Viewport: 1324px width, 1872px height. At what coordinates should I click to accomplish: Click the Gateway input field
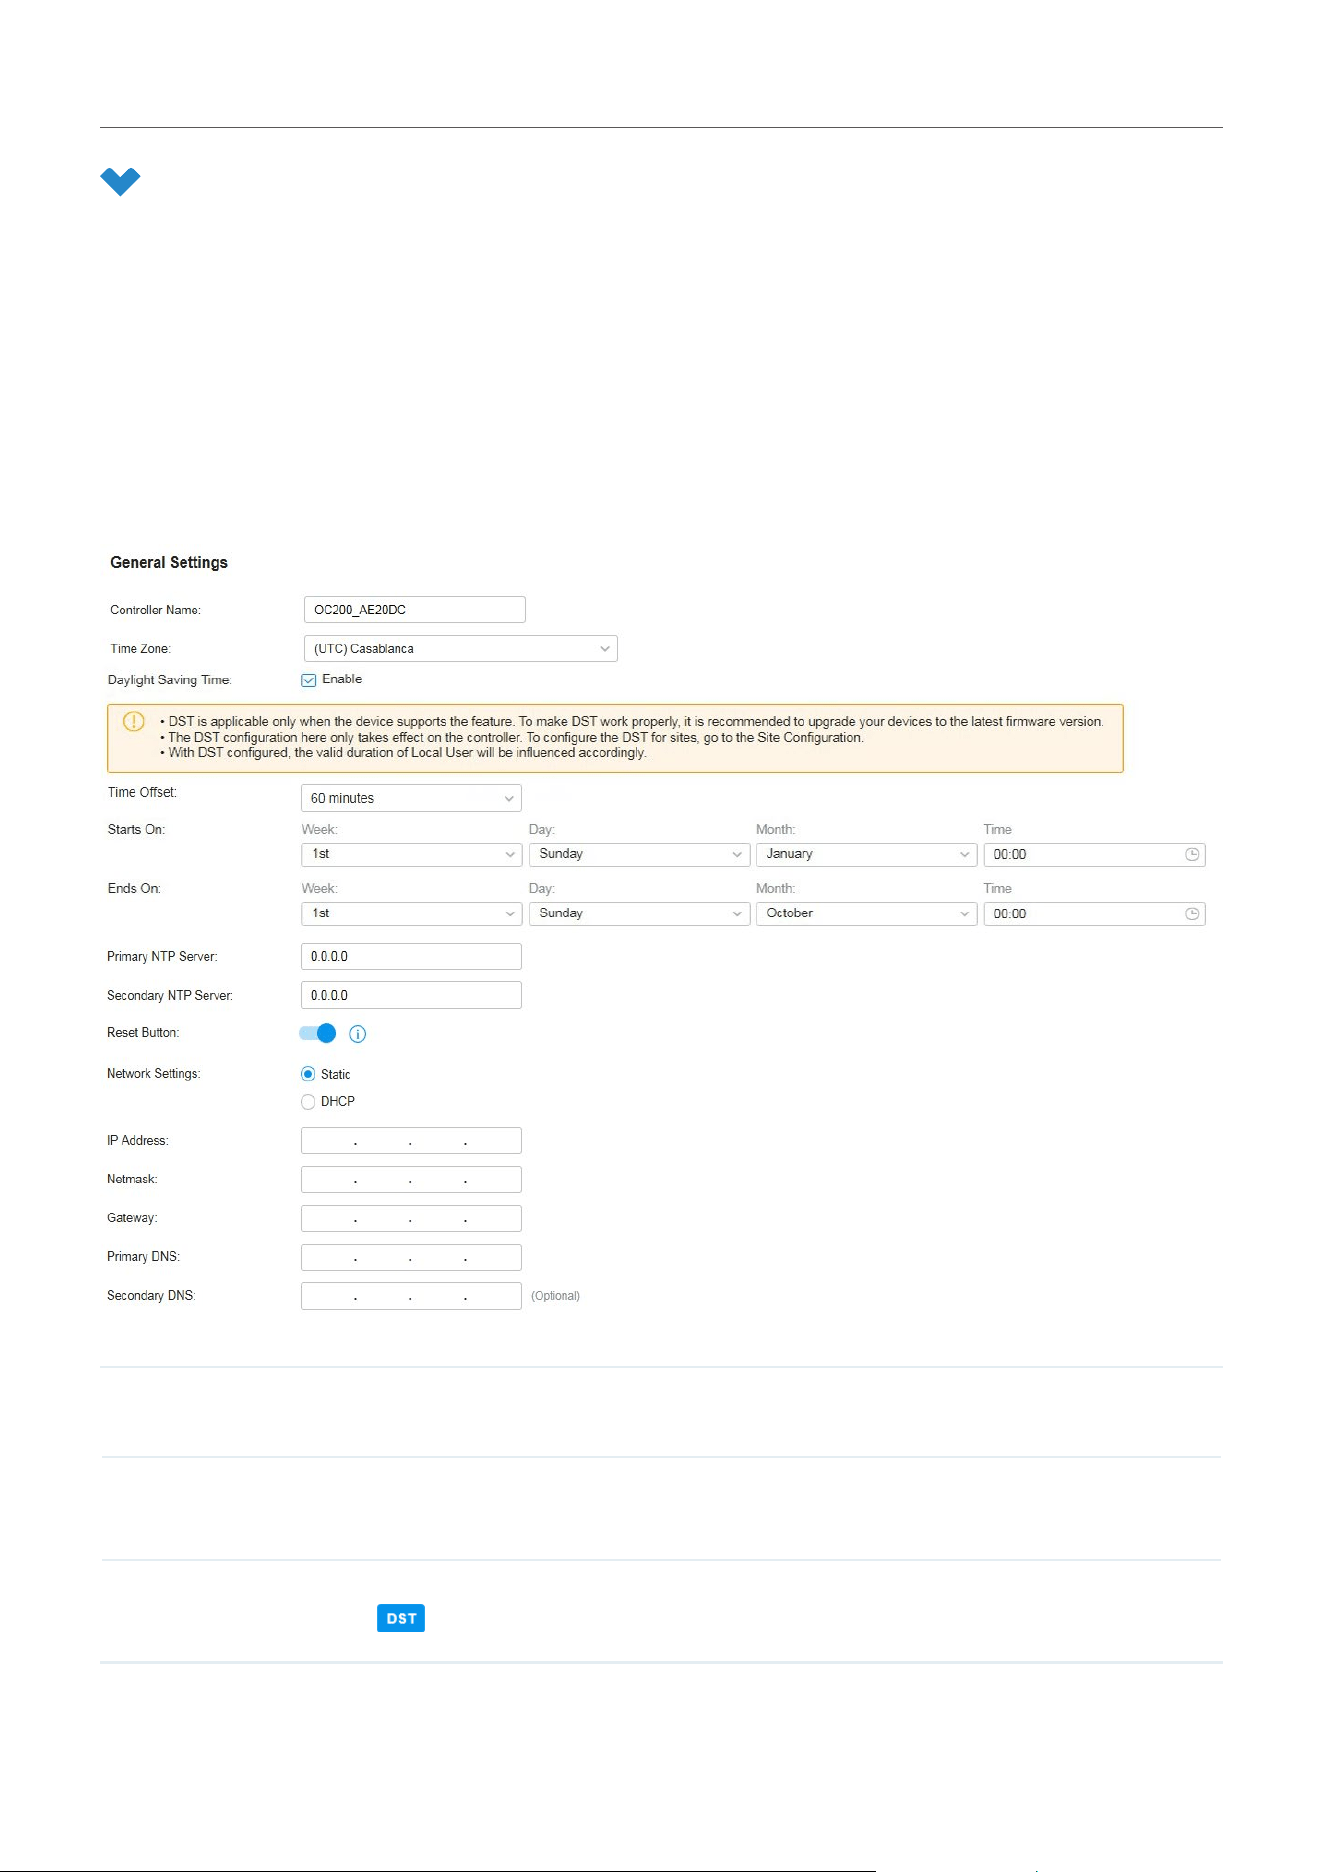tap(411, 1219)
